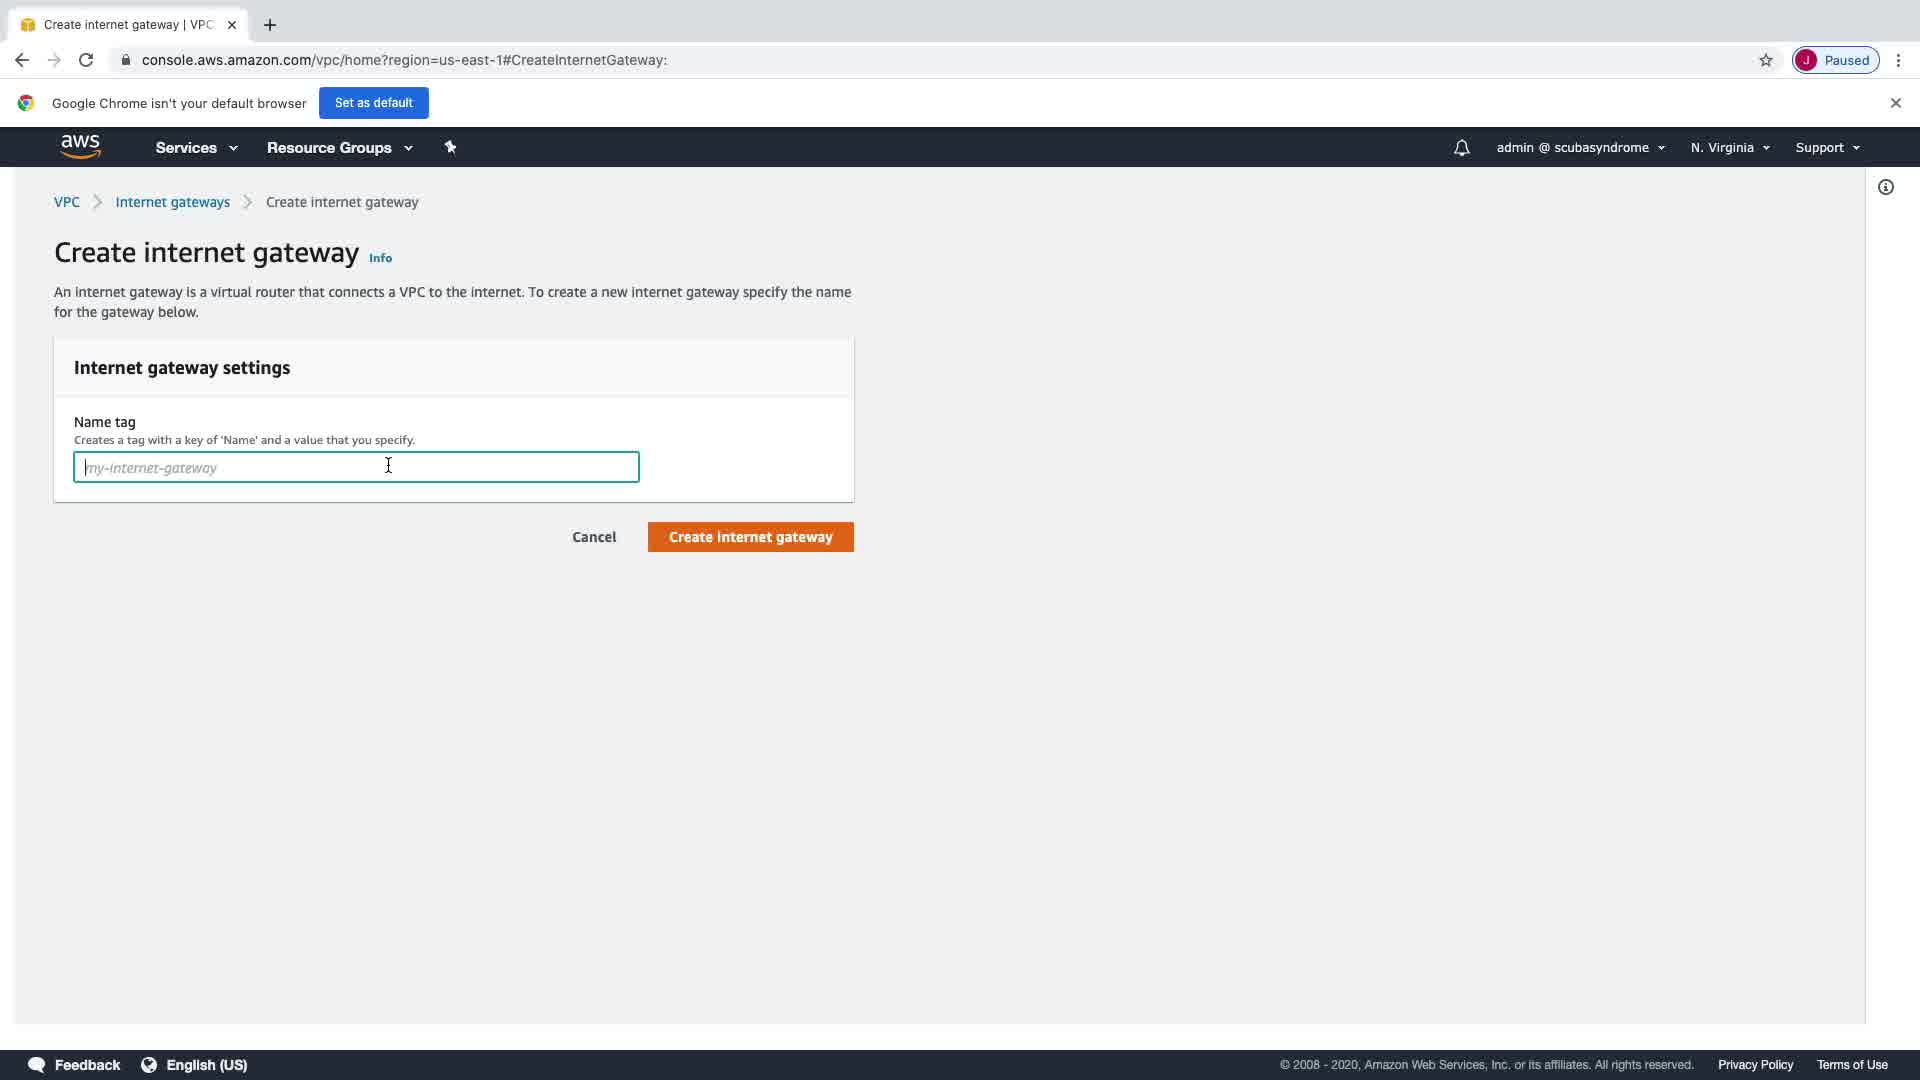Expand Resource Groups dropdown

pyautogui.click(x=339, y=148)
